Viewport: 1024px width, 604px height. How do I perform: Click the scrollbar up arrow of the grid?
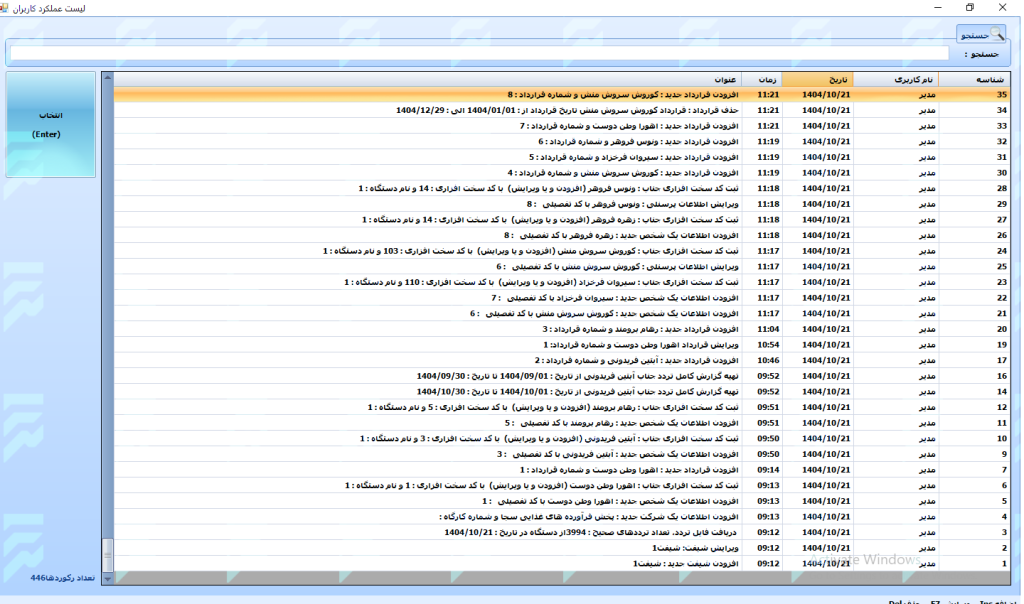coord(107,78)
